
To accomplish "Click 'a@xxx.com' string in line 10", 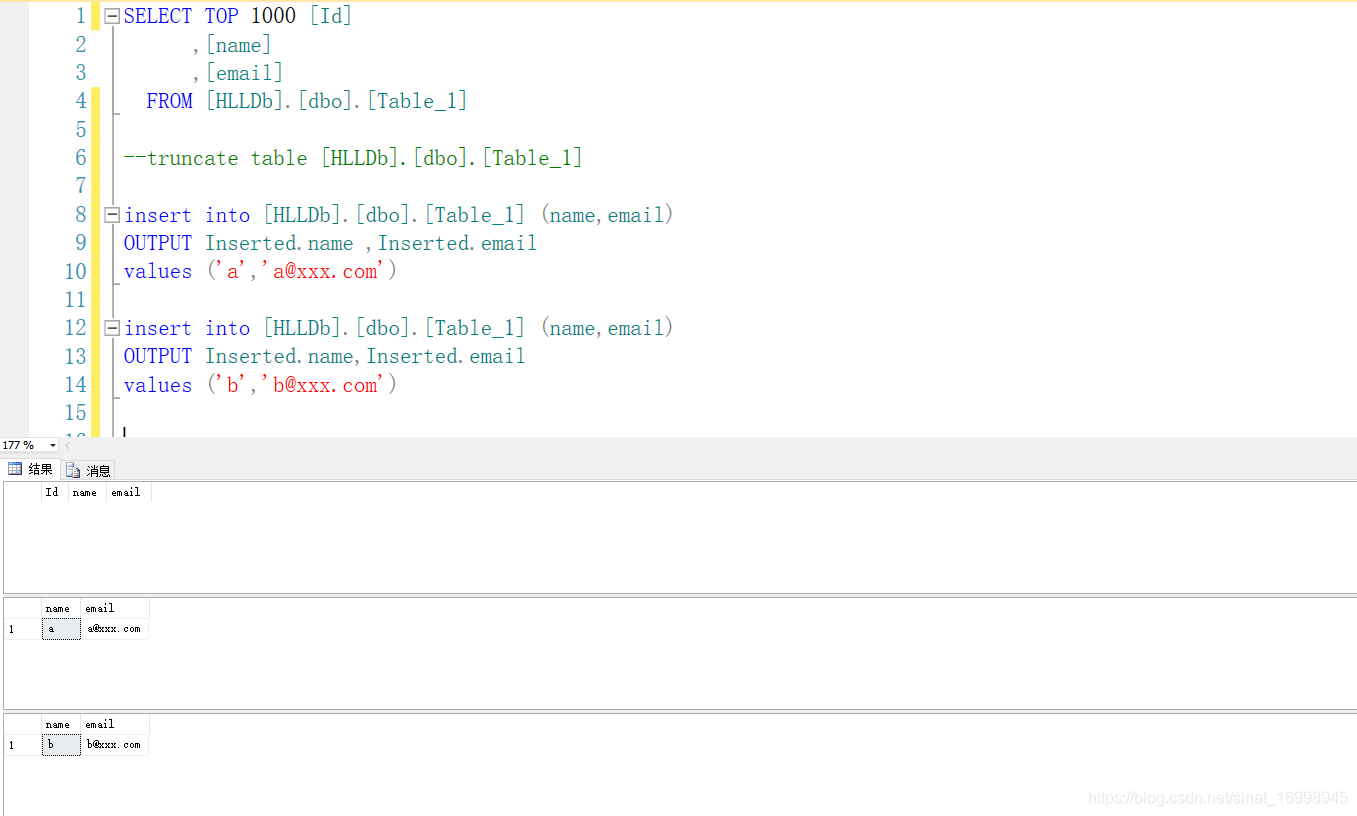I will 325,271.
